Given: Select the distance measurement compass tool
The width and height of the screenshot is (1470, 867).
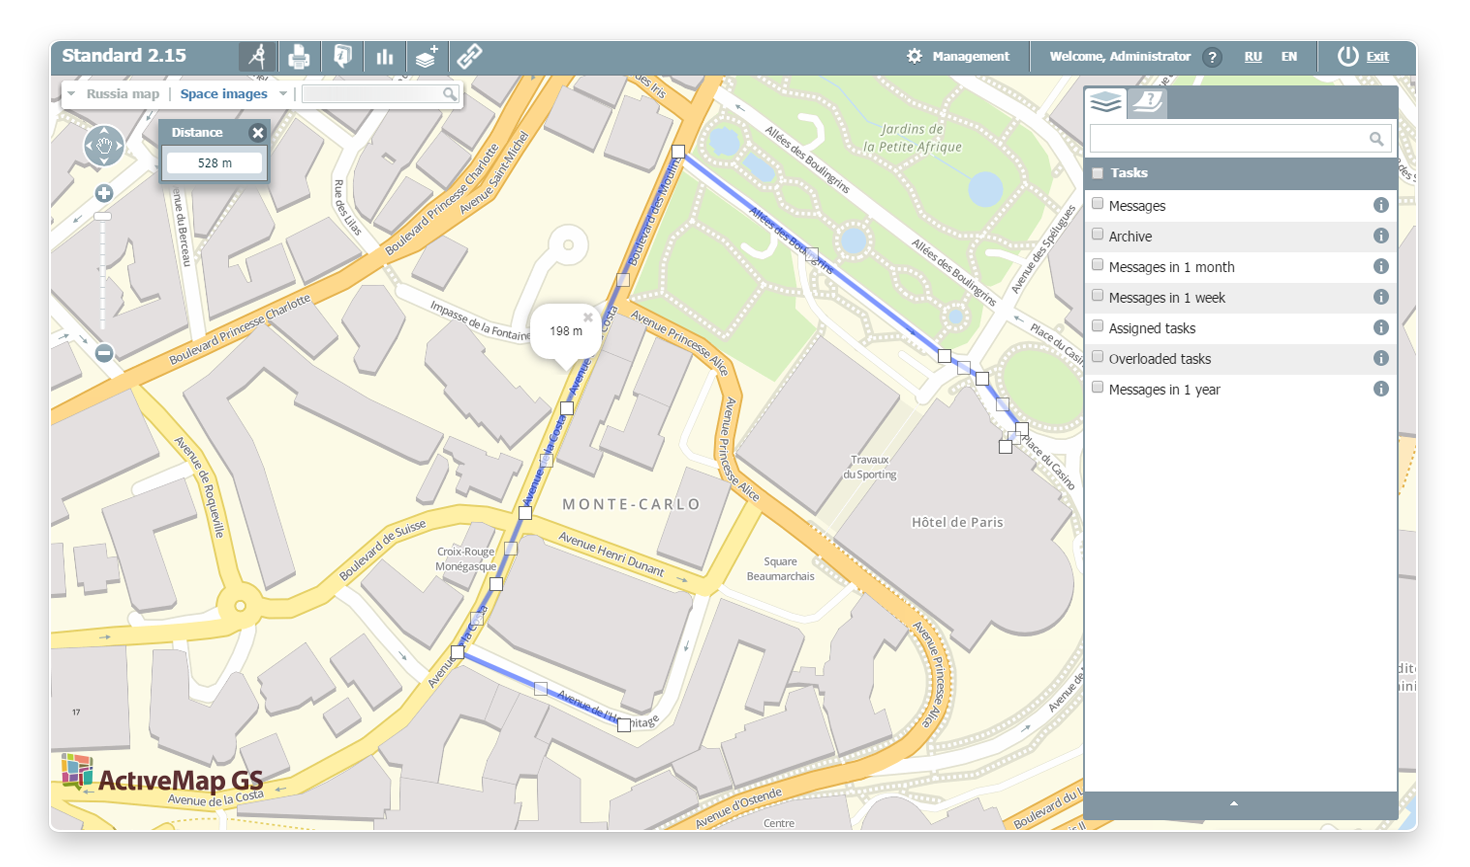Looking at the screenshot, I should point(257,57).
